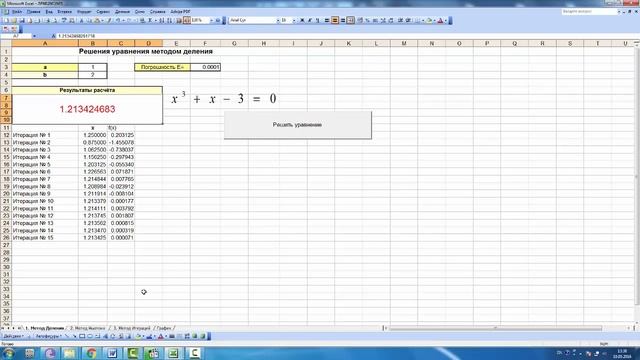640x360 pixels.
Task: Open the Вставка menu
Action: (64, 11)
